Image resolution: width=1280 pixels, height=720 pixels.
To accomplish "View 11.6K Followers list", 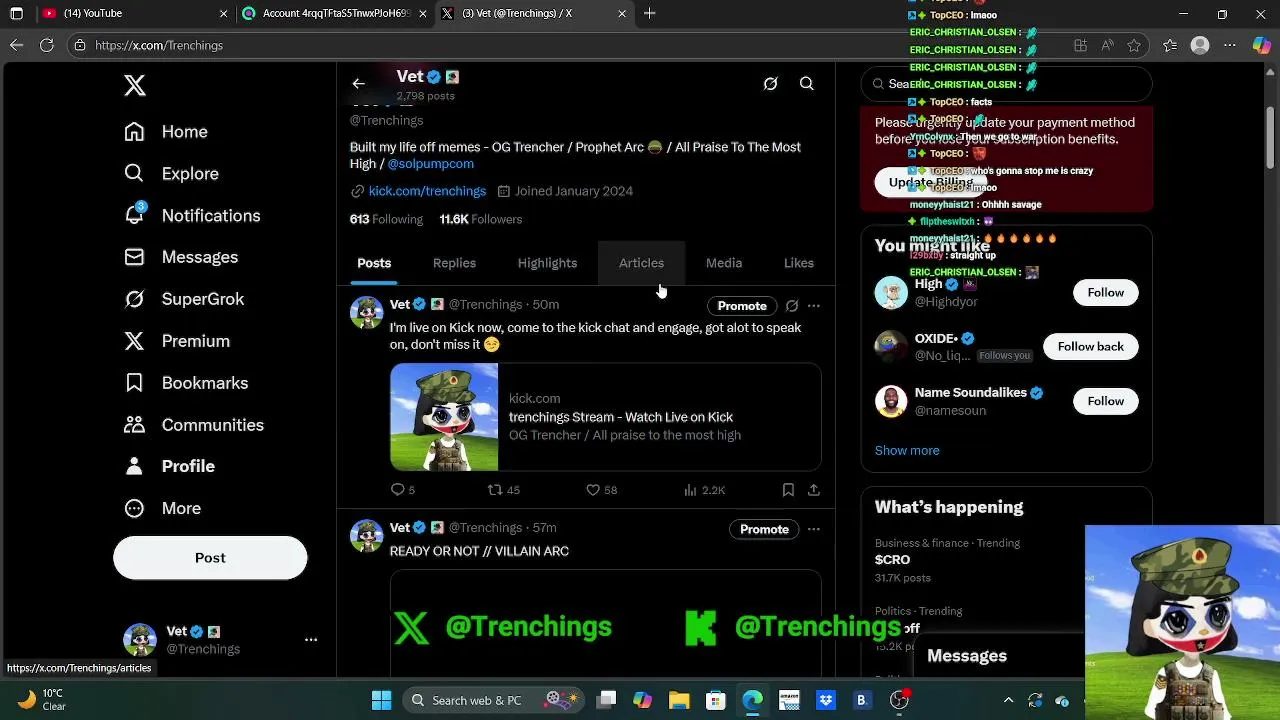I will click(x=481, y=219).
